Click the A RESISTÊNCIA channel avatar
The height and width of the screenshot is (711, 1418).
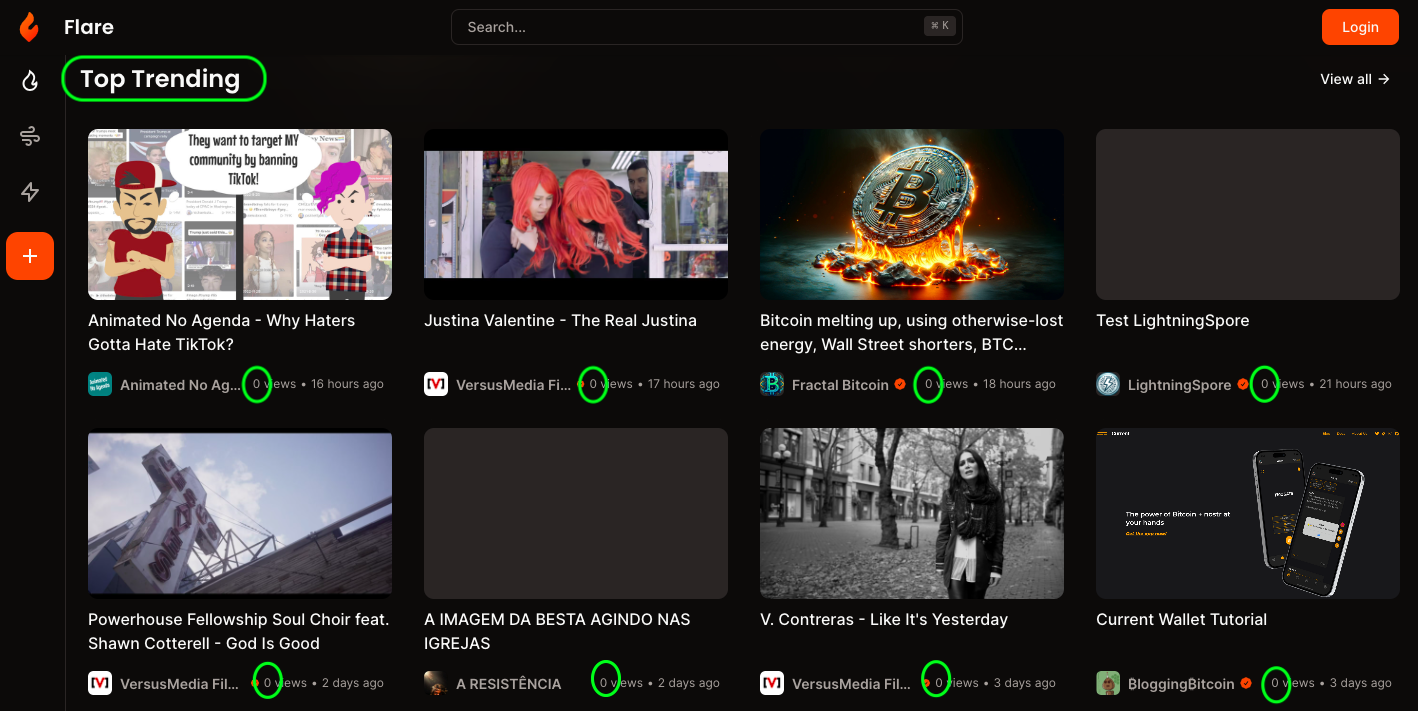[436, 683]
